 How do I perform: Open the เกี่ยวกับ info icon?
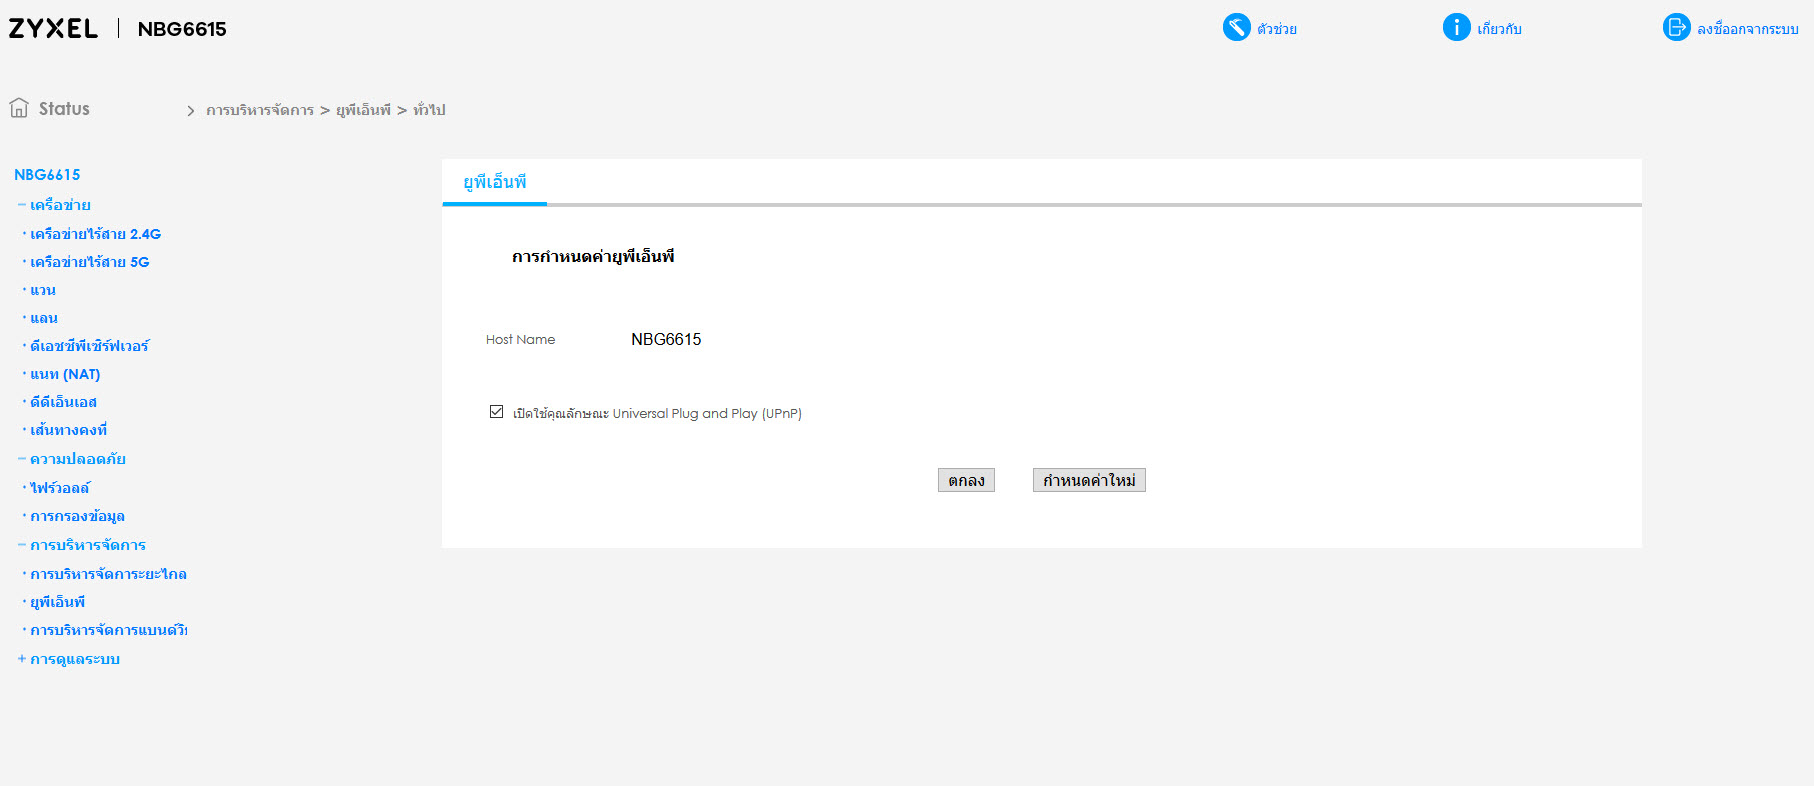1456,27
